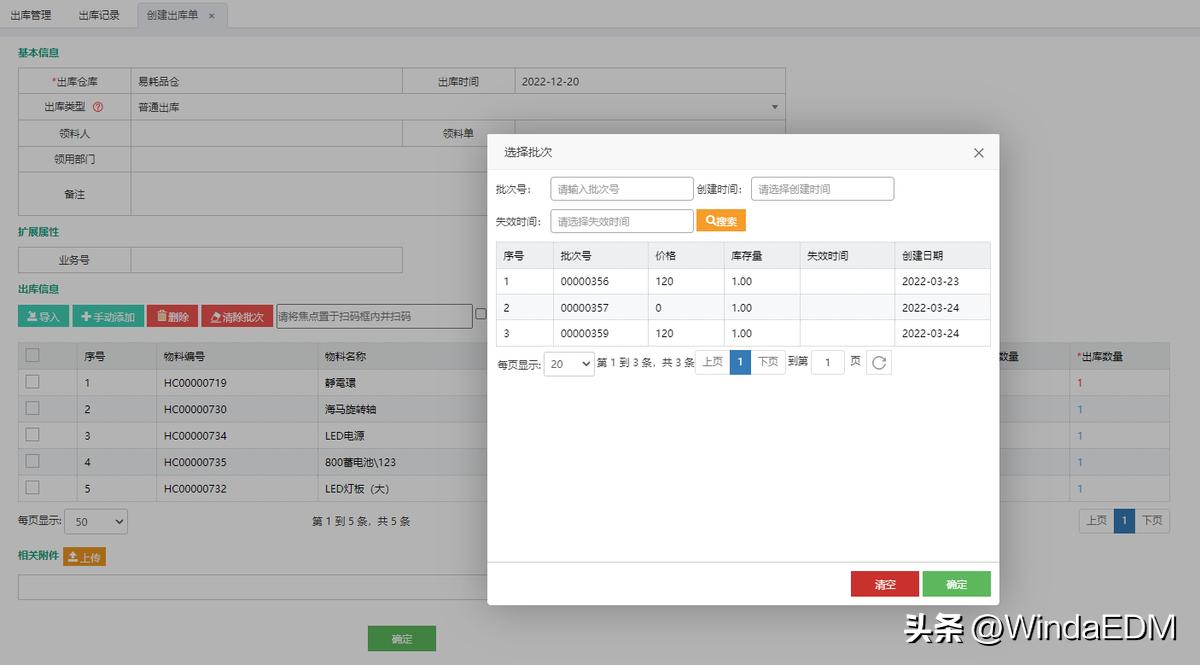Open the help icon next to 出库类型
The width and height of the screenshot is (1200, 665).
click(x=97, y=107)
